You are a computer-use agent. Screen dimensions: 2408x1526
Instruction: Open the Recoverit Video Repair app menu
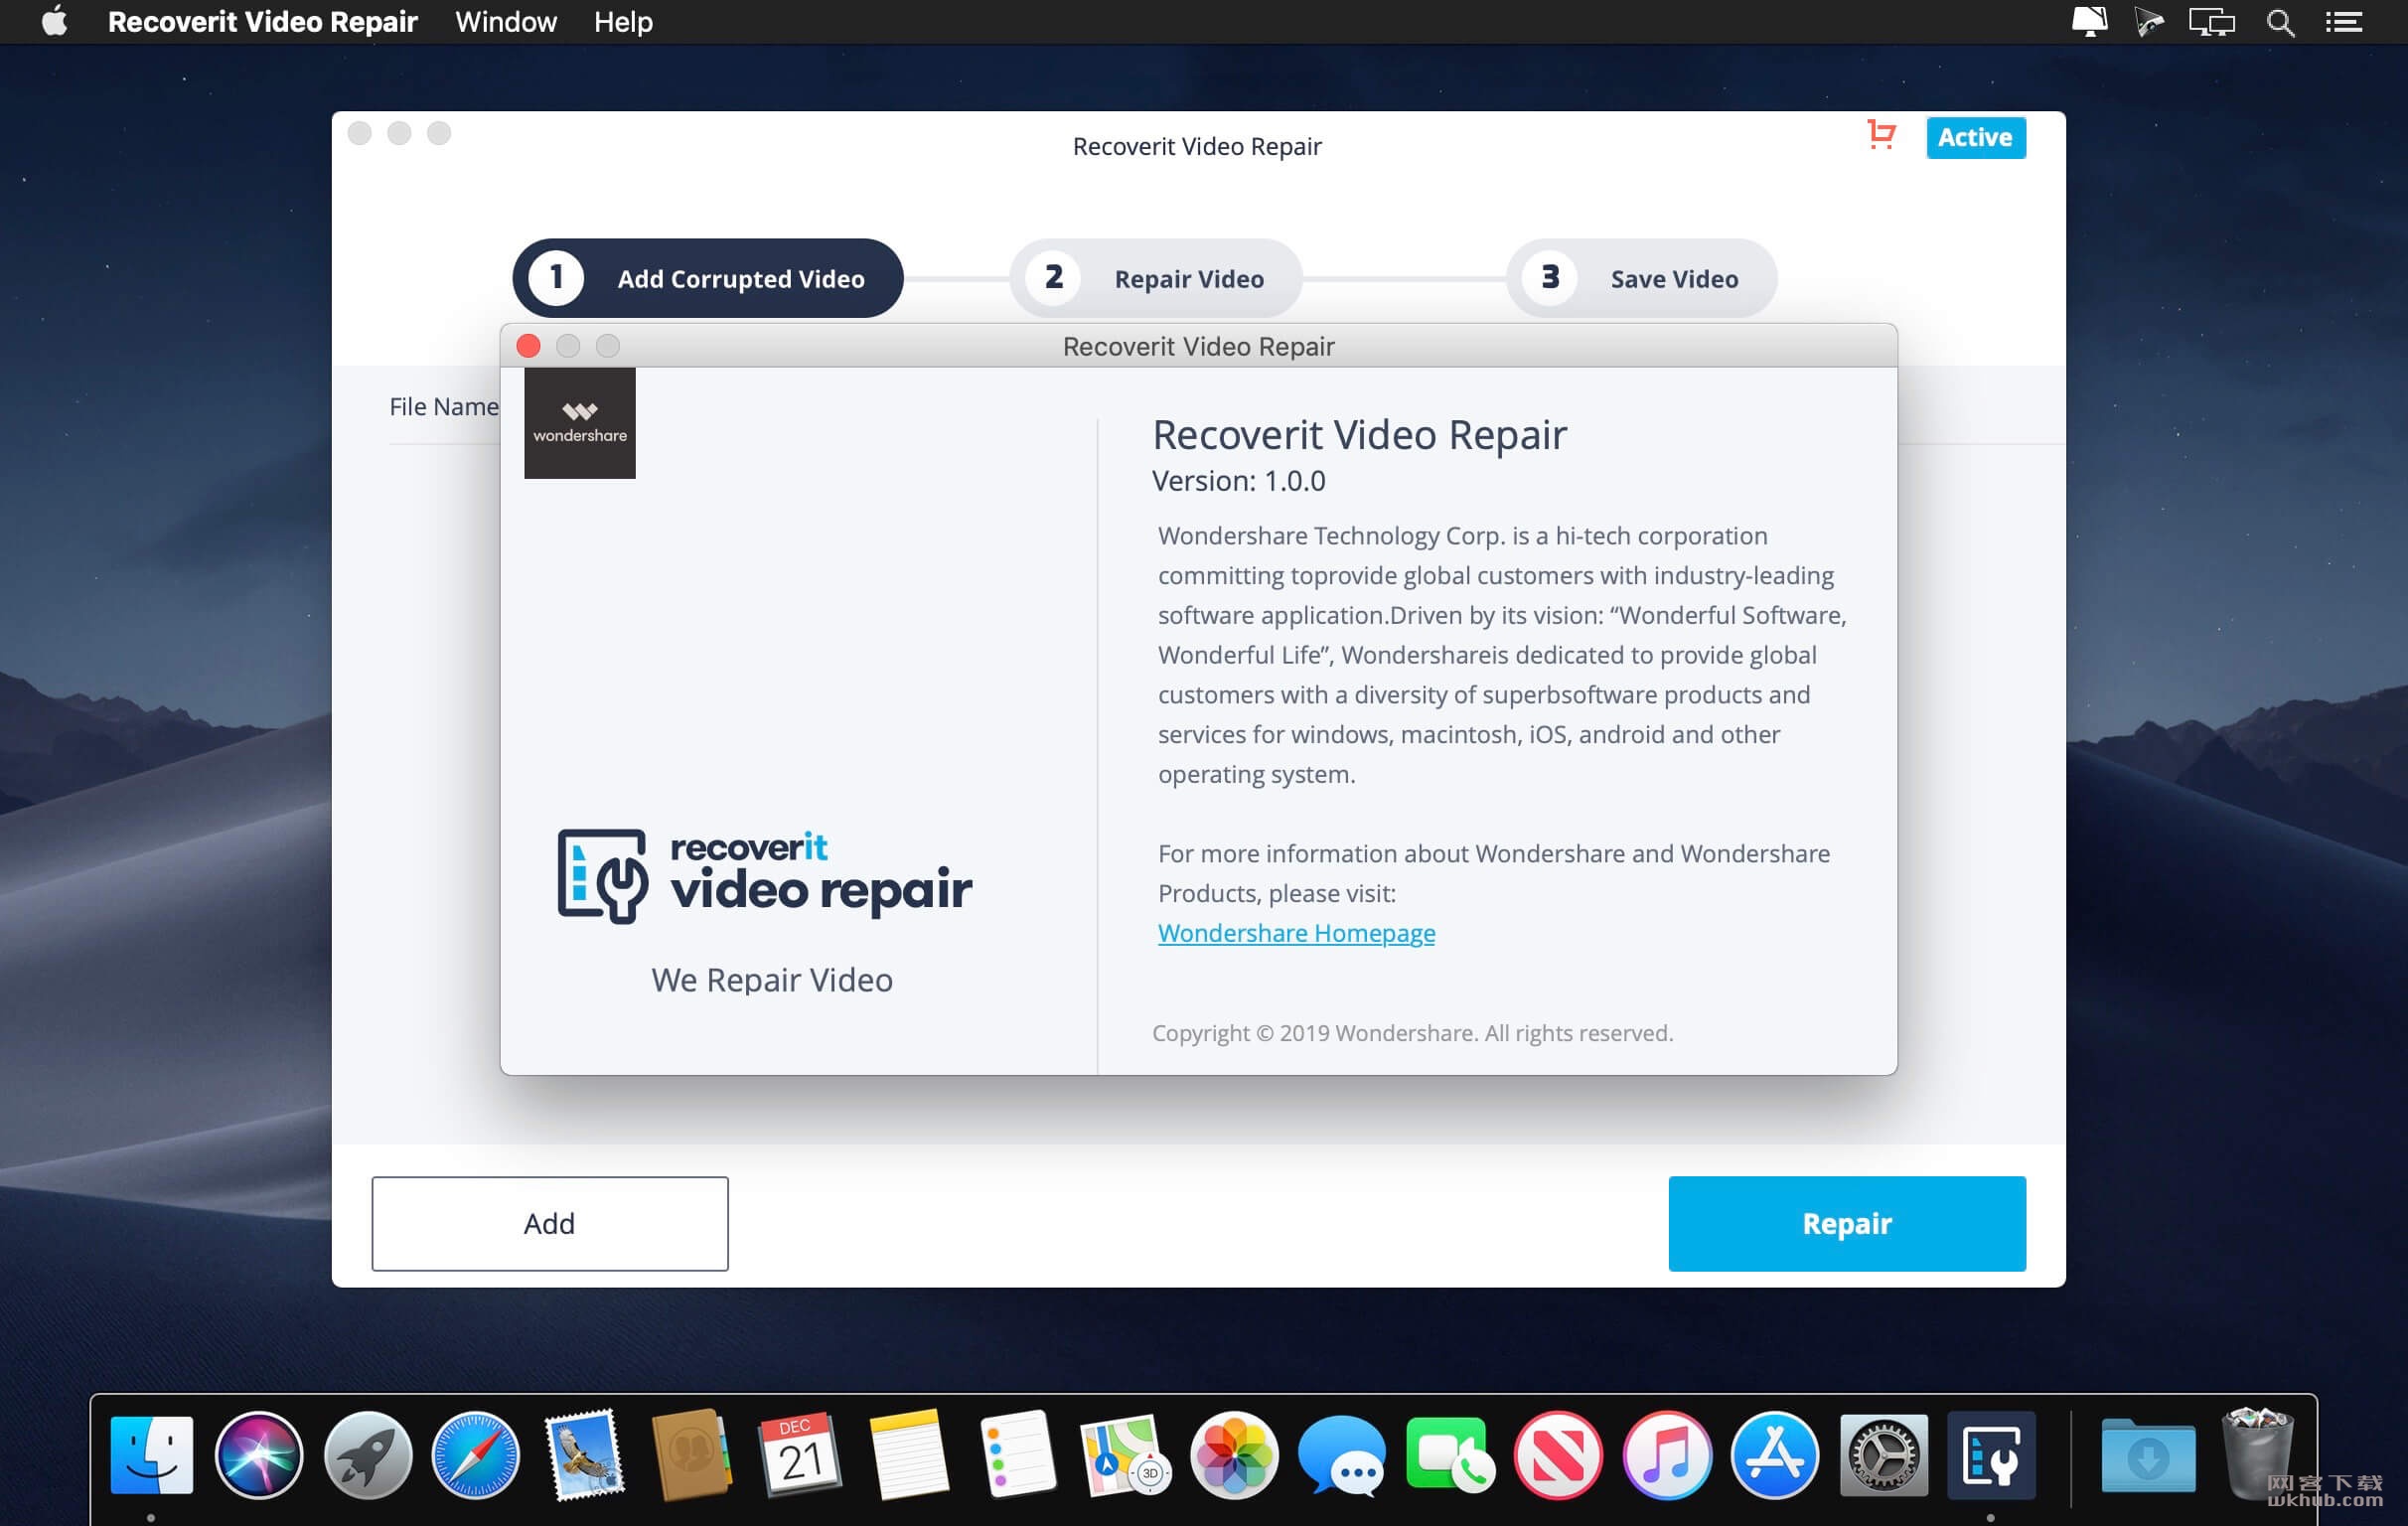pyautogui.click(x=262, y=22)
